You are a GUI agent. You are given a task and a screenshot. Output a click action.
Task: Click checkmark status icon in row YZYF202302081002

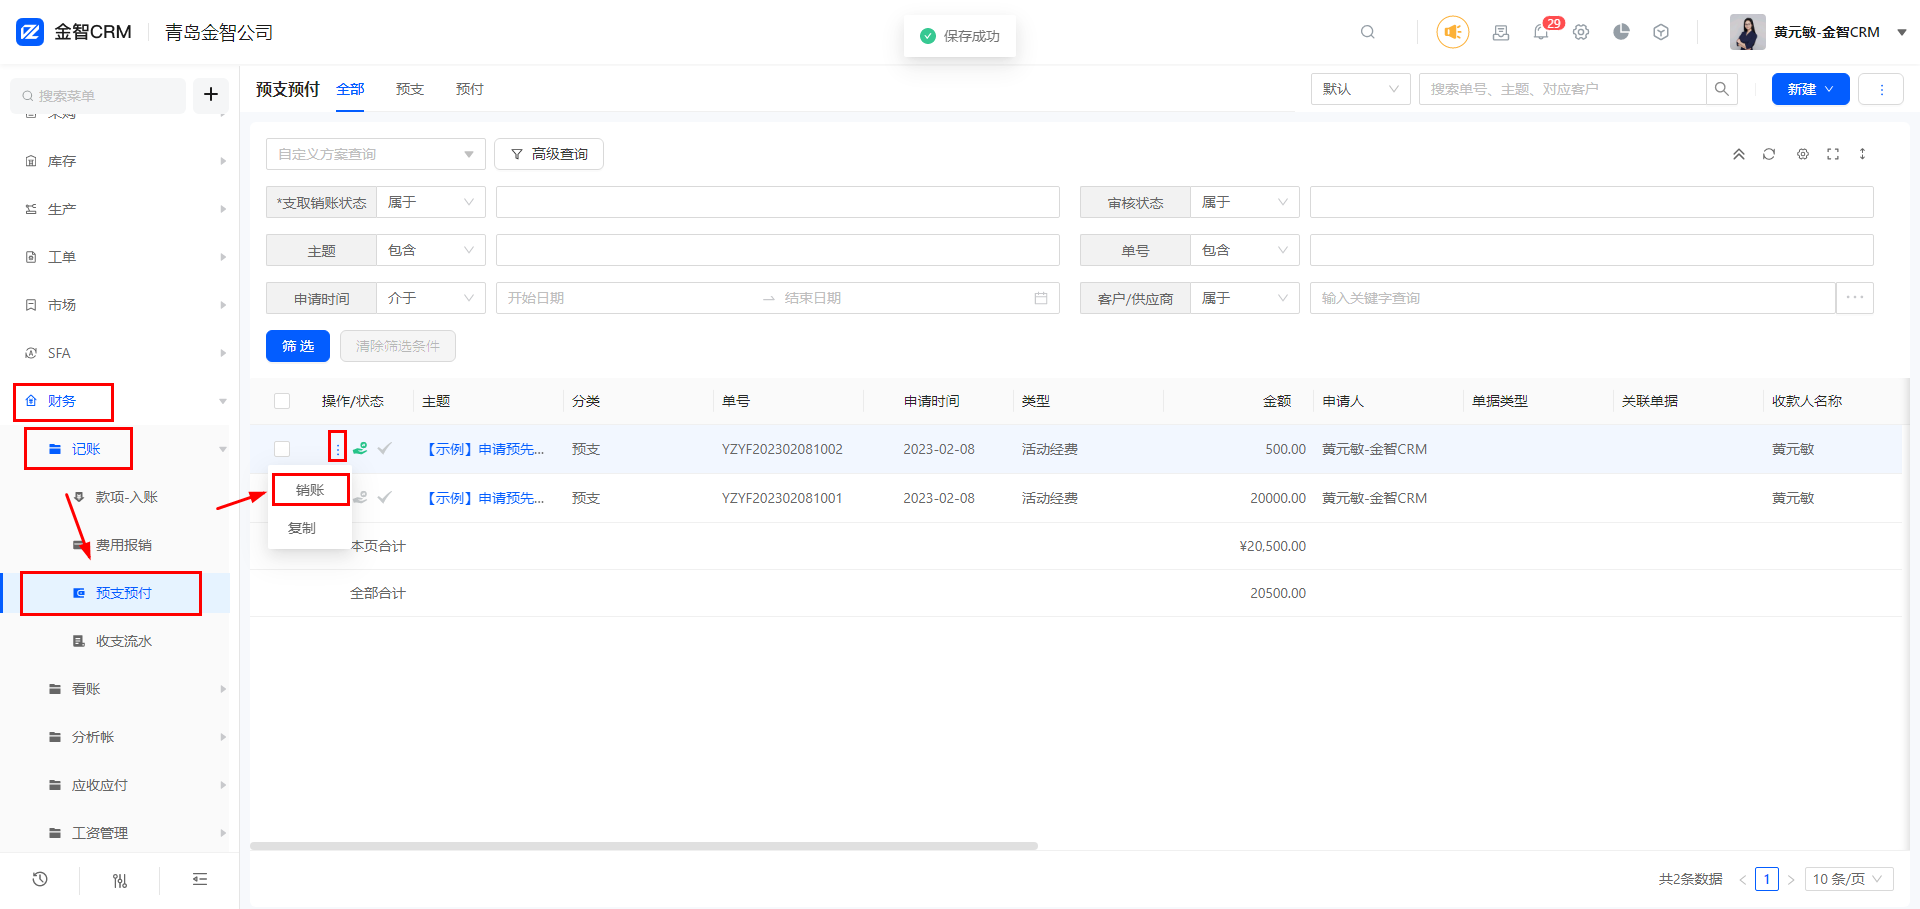point(384,449)
